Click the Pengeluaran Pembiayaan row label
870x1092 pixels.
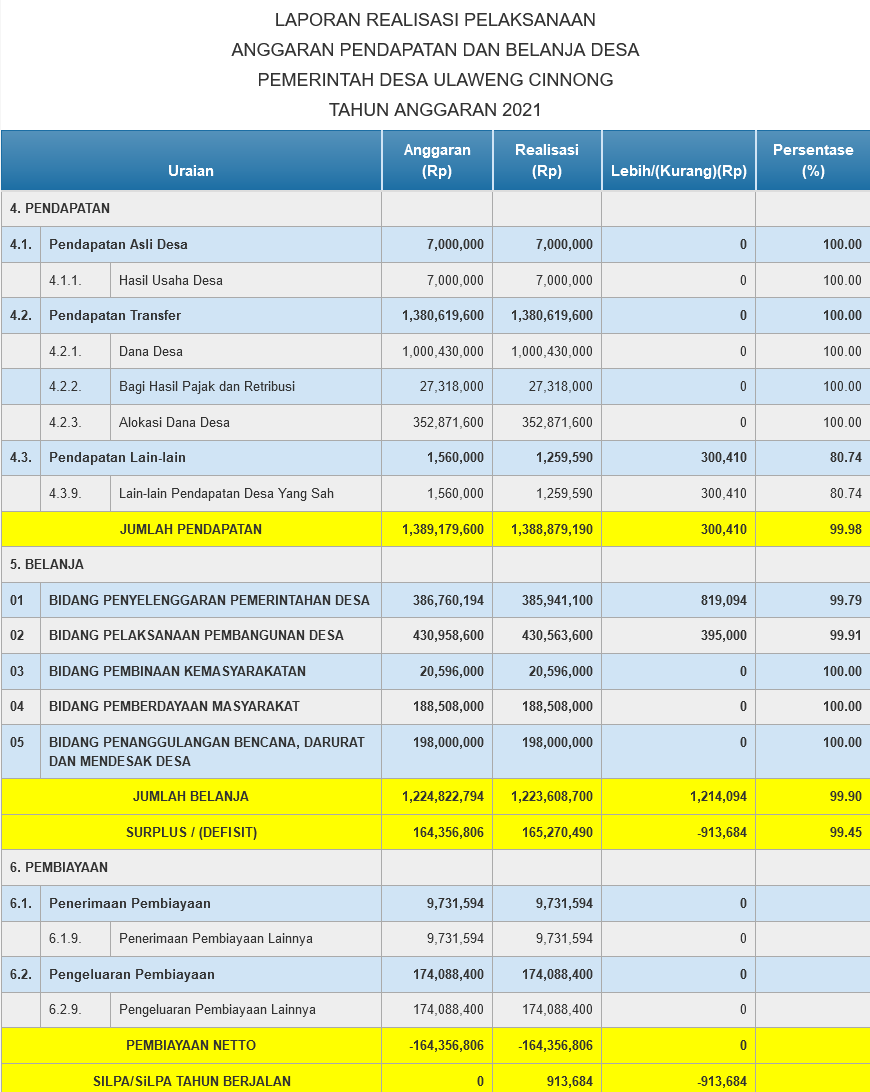pyautogui.click(x=132, y=974)
